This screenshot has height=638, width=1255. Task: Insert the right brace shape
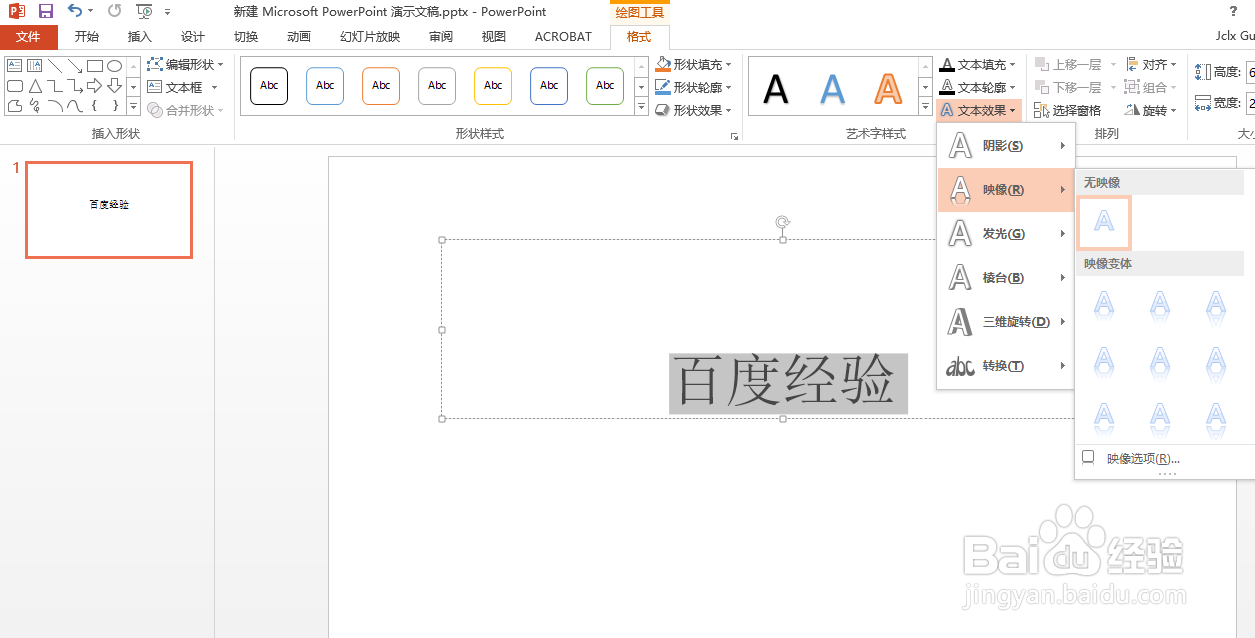(x=115, y=106)
